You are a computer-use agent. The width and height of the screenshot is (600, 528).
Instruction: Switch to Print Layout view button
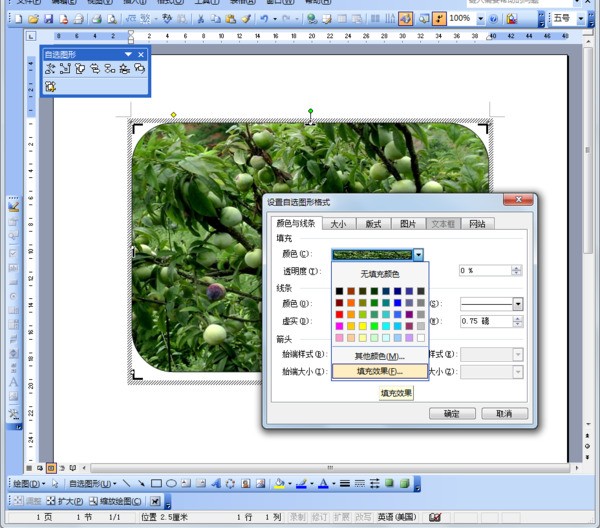coord(51,468)
